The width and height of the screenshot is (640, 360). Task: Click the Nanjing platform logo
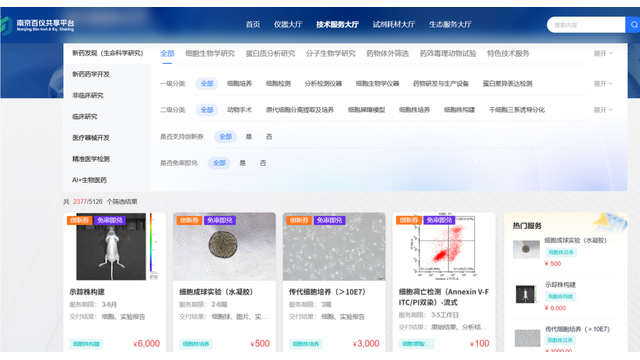(x=38, y=25)
